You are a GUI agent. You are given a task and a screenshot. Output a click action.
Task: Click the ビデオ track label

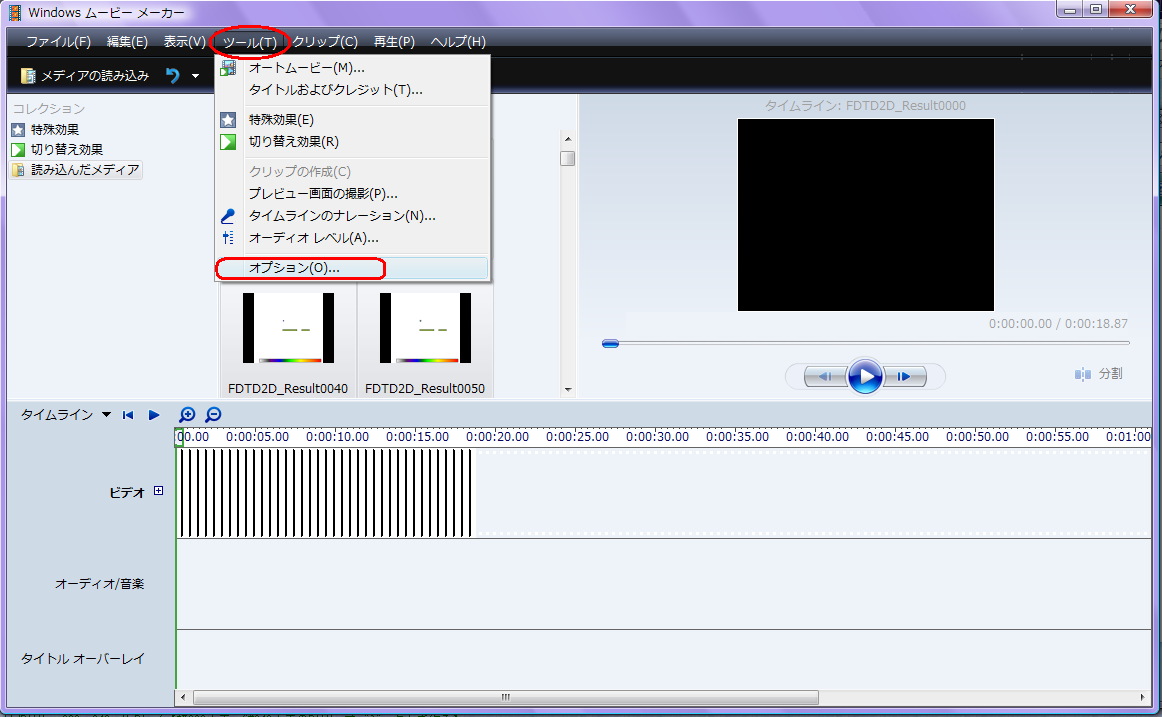127,493
